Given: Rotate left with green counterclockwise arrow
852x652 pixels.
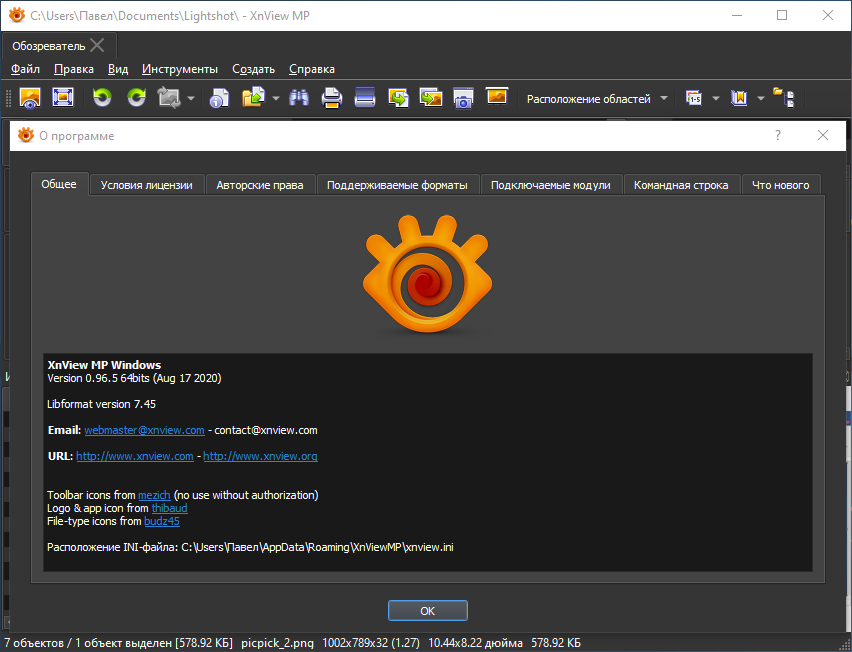Looking at the screenshot, I should click(102, 98).
